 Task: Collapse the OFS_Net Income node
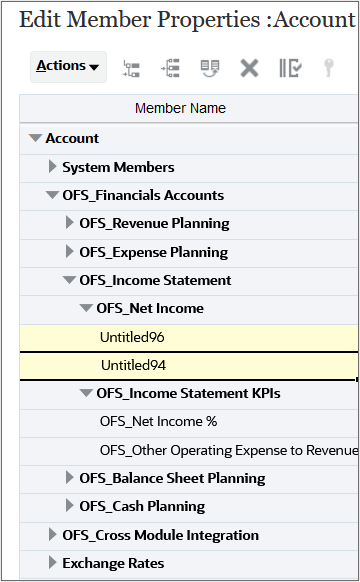(x=86, y=308)
